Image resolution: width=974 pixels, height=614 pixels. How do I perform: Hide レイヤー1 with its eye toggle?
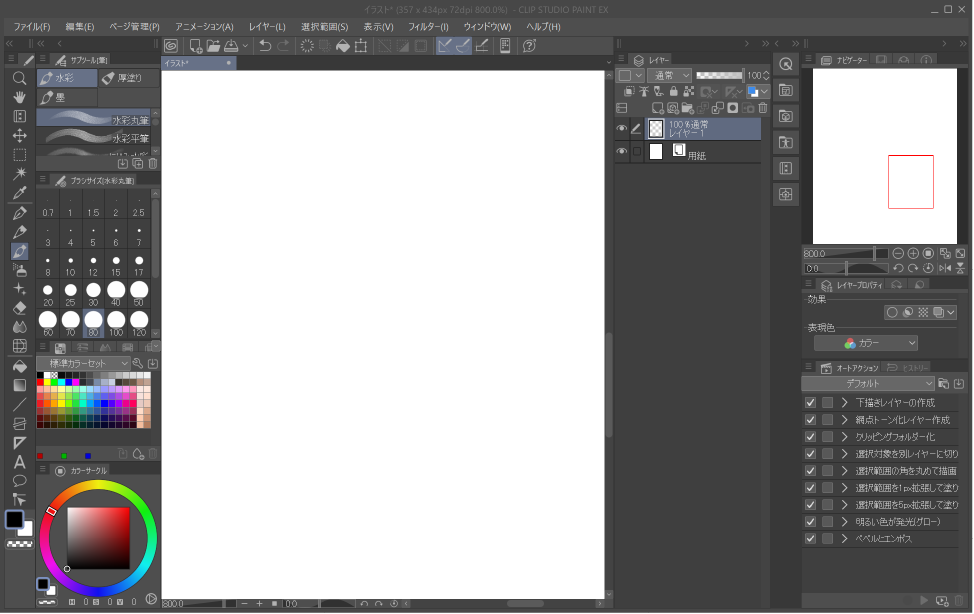(621, 128)
